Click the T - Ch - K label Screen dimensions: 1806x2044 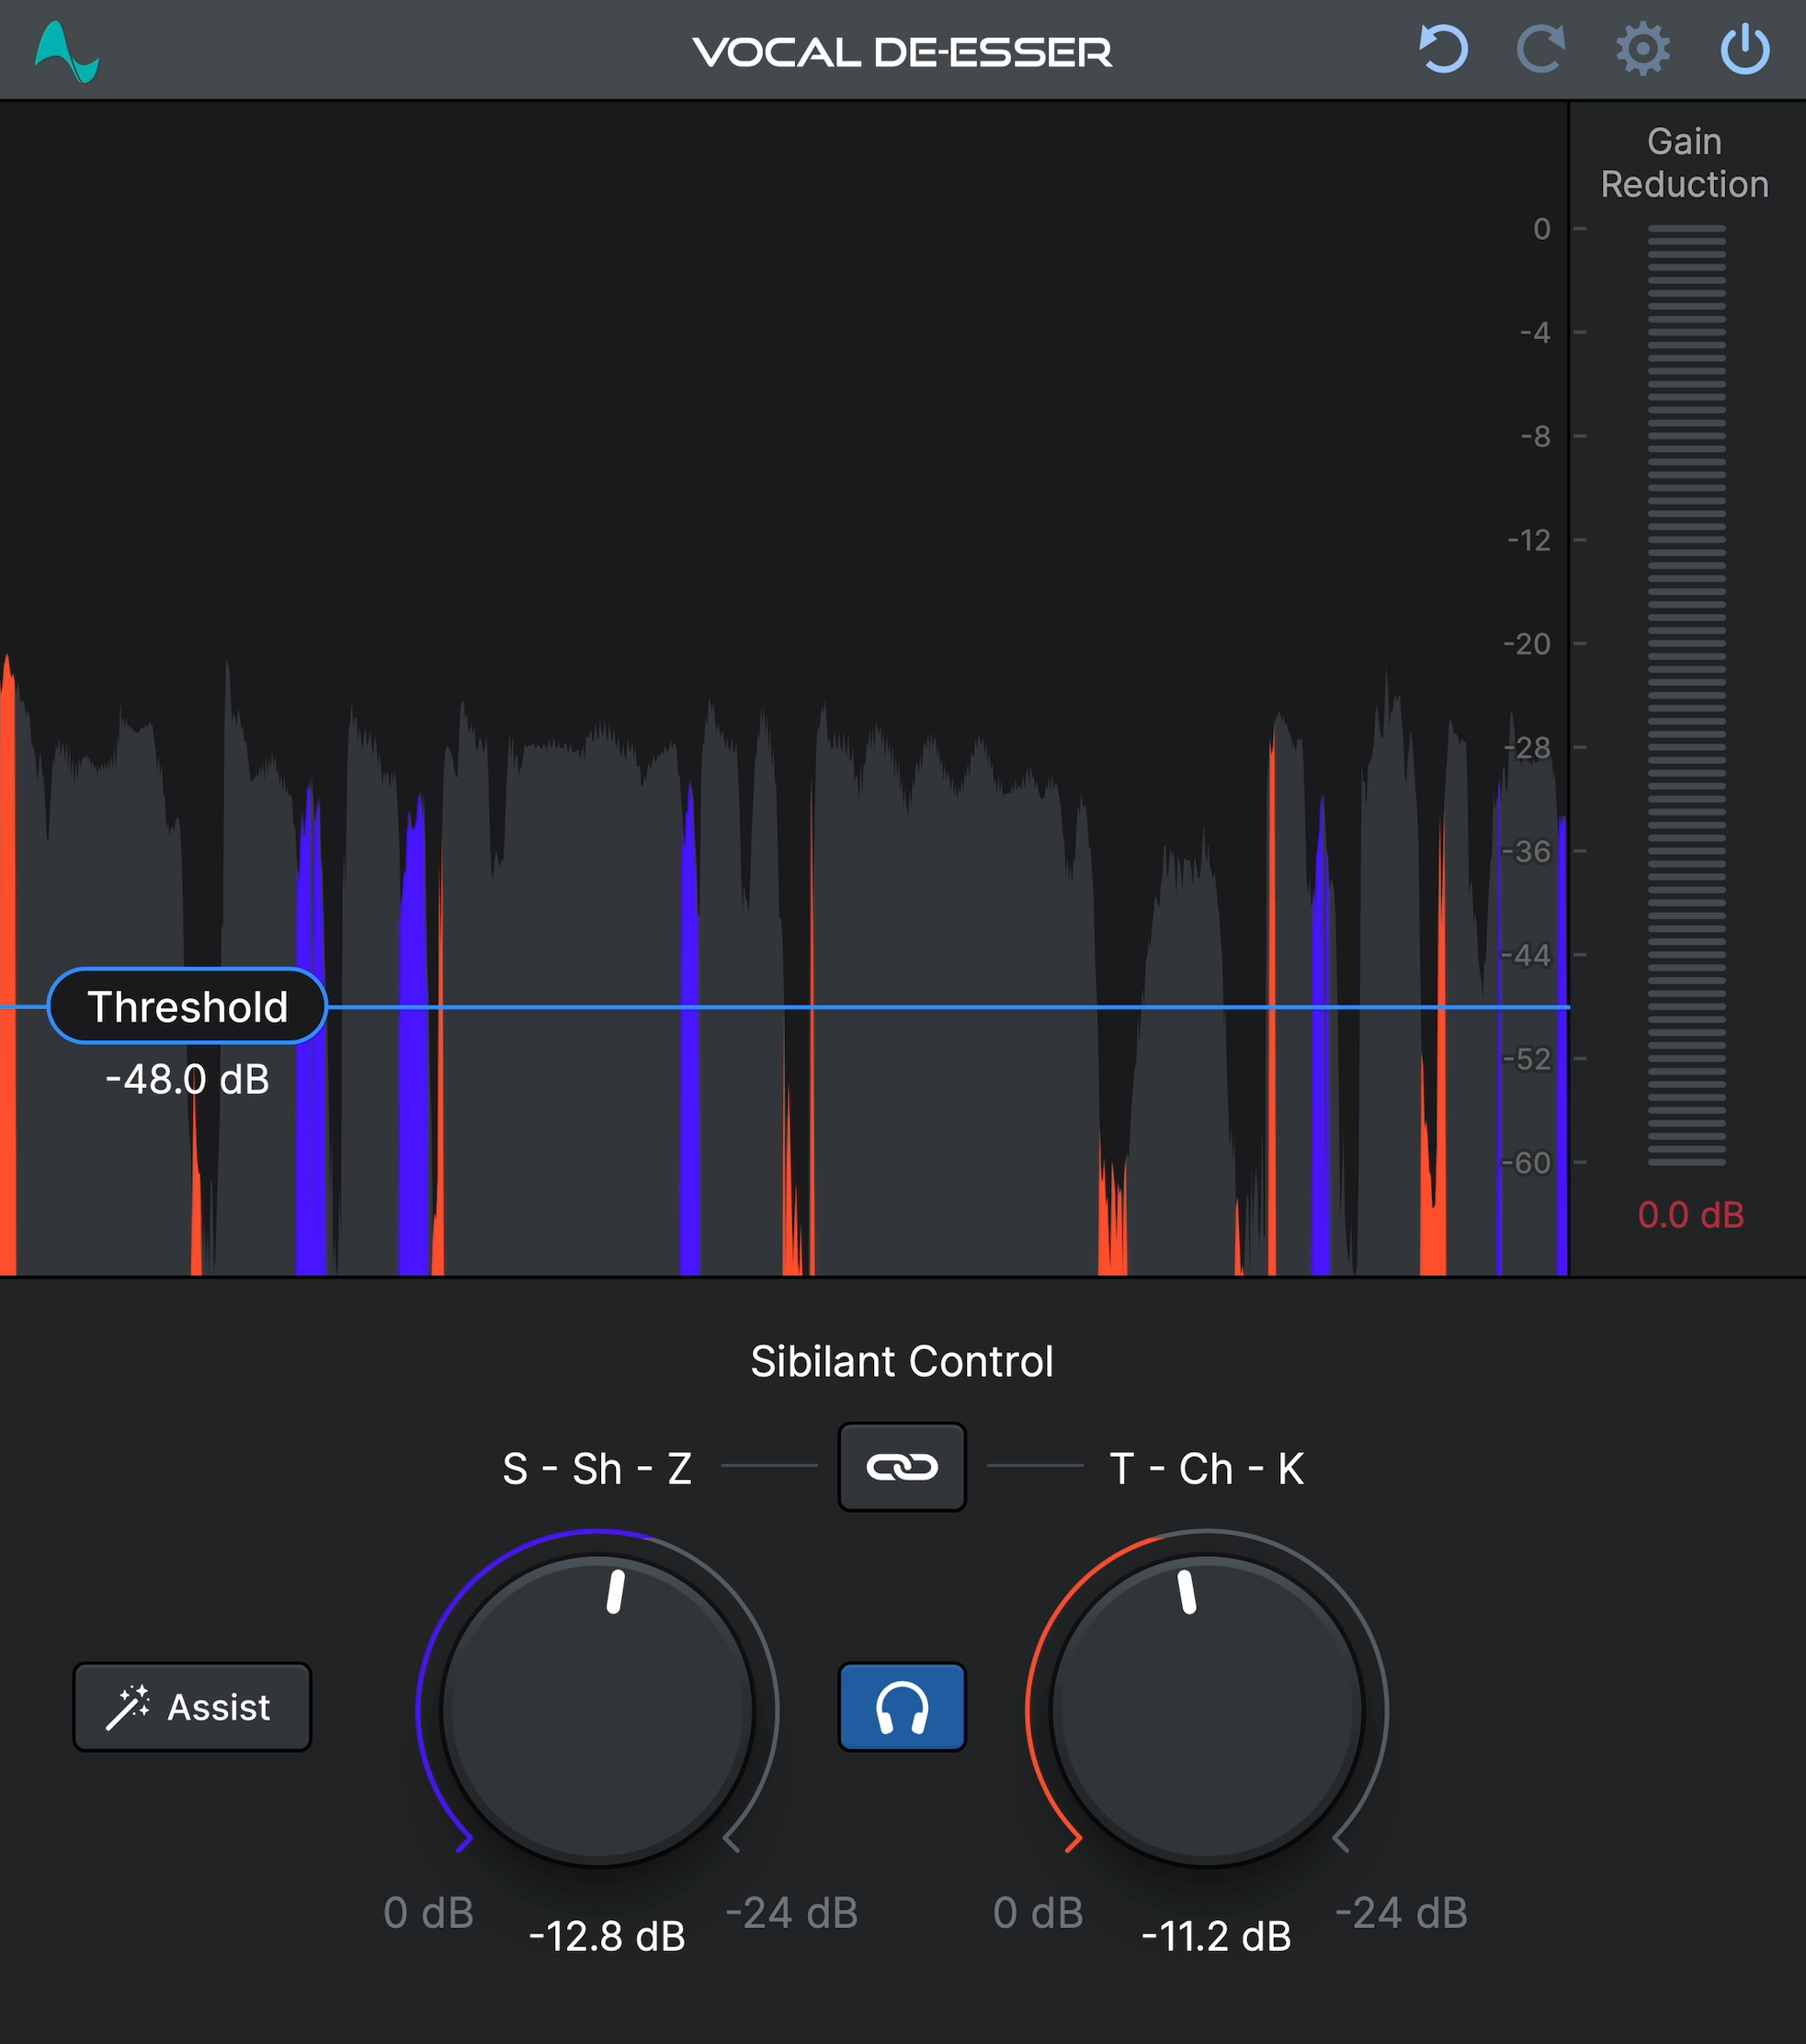pyautogui.click(x=1206, y=1469)
